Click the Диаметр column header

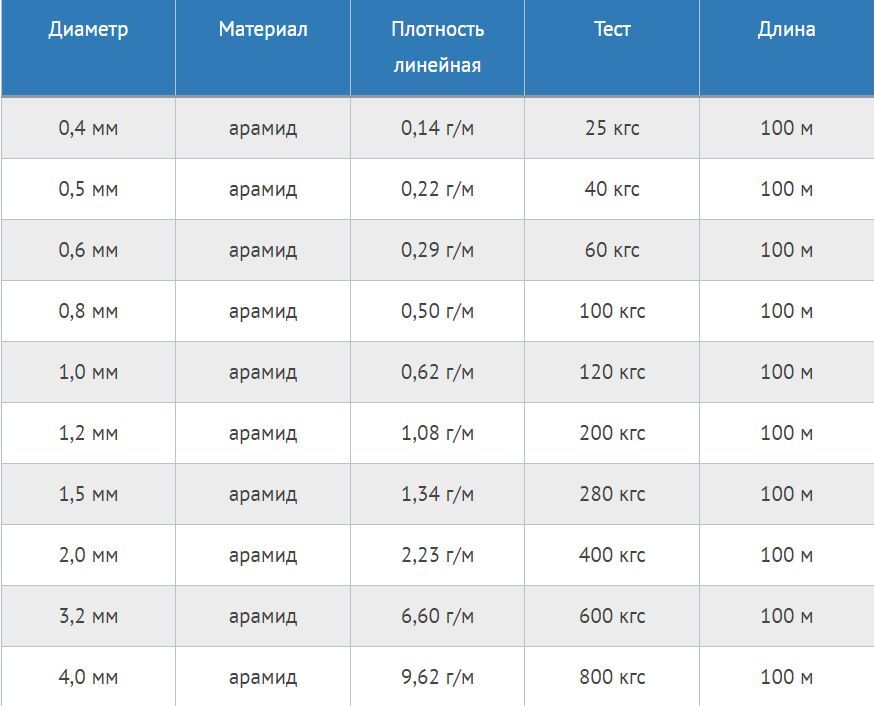(x=88, y=47)
